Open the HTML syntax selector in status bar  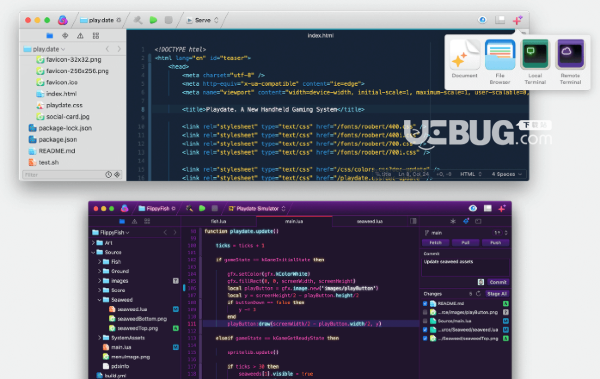tap(471, 174)
